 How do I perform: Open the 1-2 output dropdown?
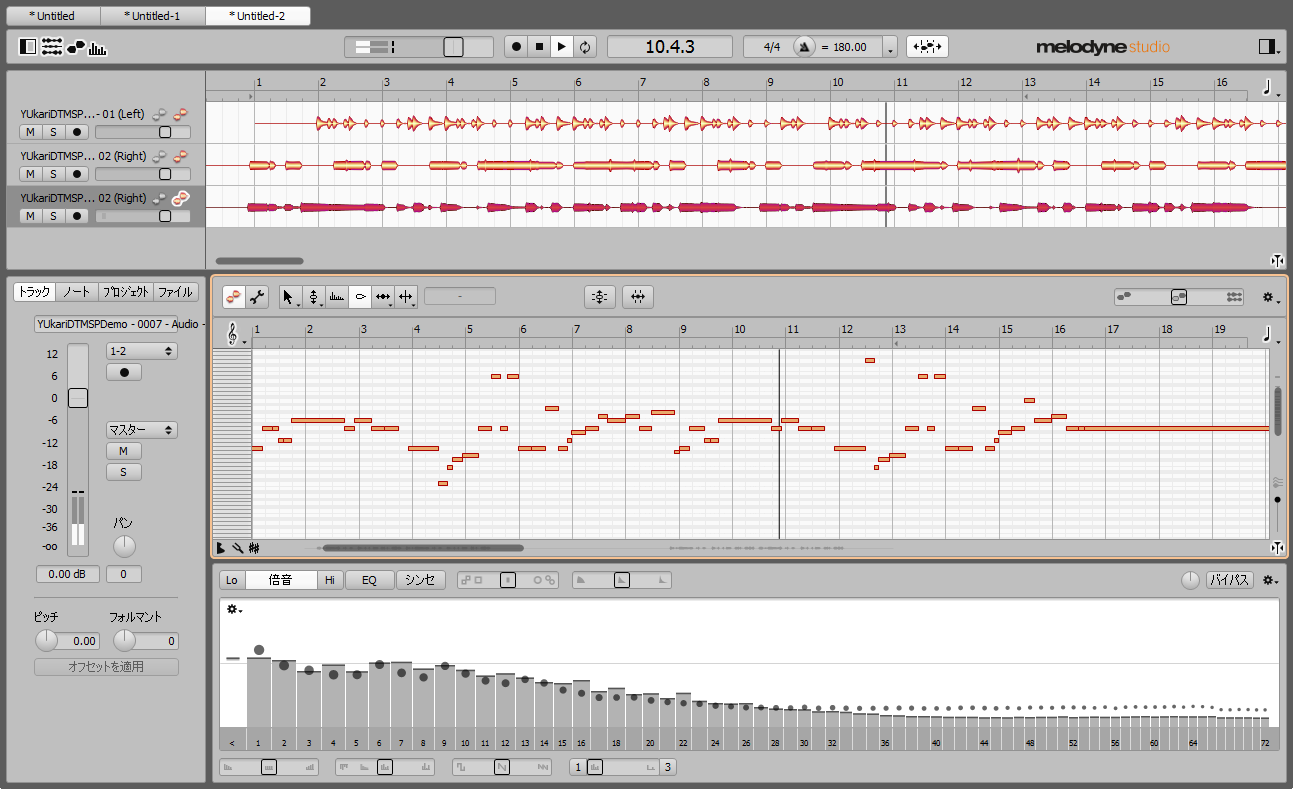pyautogui.click(x=142, y=351)
